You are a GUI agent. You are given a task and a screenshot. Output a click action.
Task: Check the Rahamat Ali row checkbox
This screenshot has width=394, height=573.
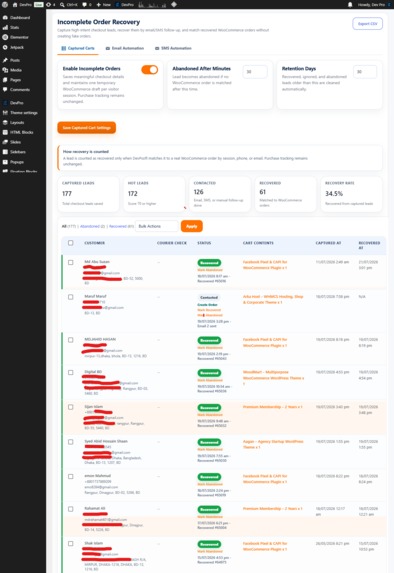71,509
